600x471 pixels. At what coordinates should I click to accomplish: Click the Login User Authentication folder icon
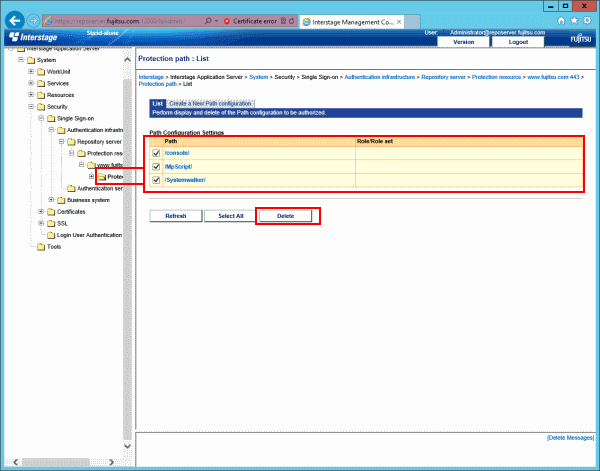[51, 235]
